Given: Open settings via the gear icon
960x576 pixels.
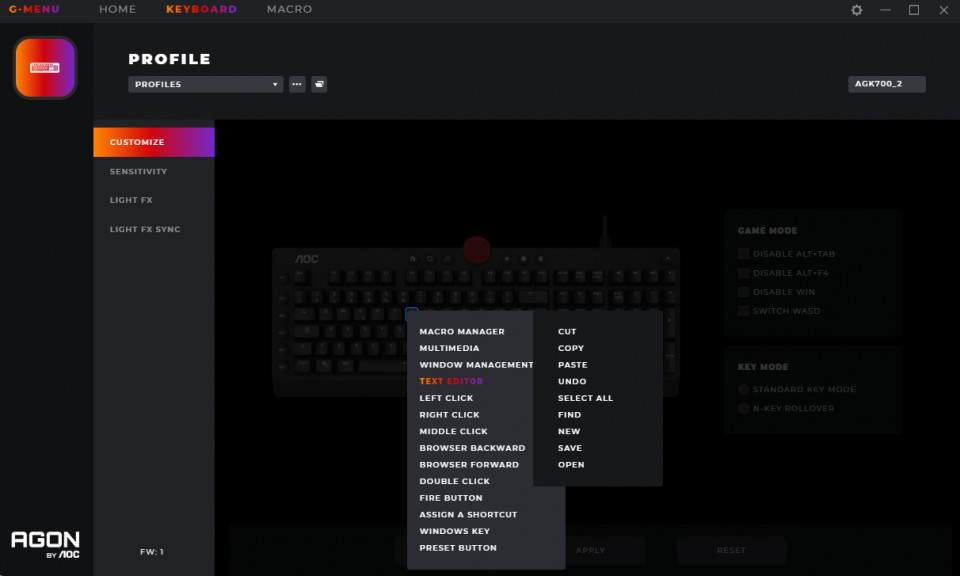Looking at the screenshot, I should (857, 10).
